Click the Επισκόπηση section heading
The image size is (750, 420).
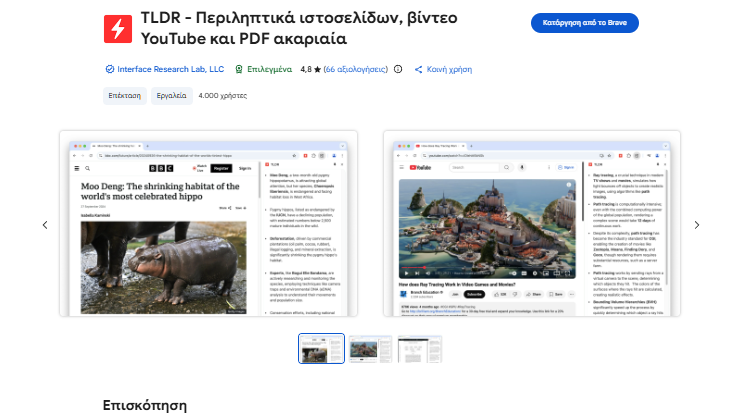pos(145,405)
